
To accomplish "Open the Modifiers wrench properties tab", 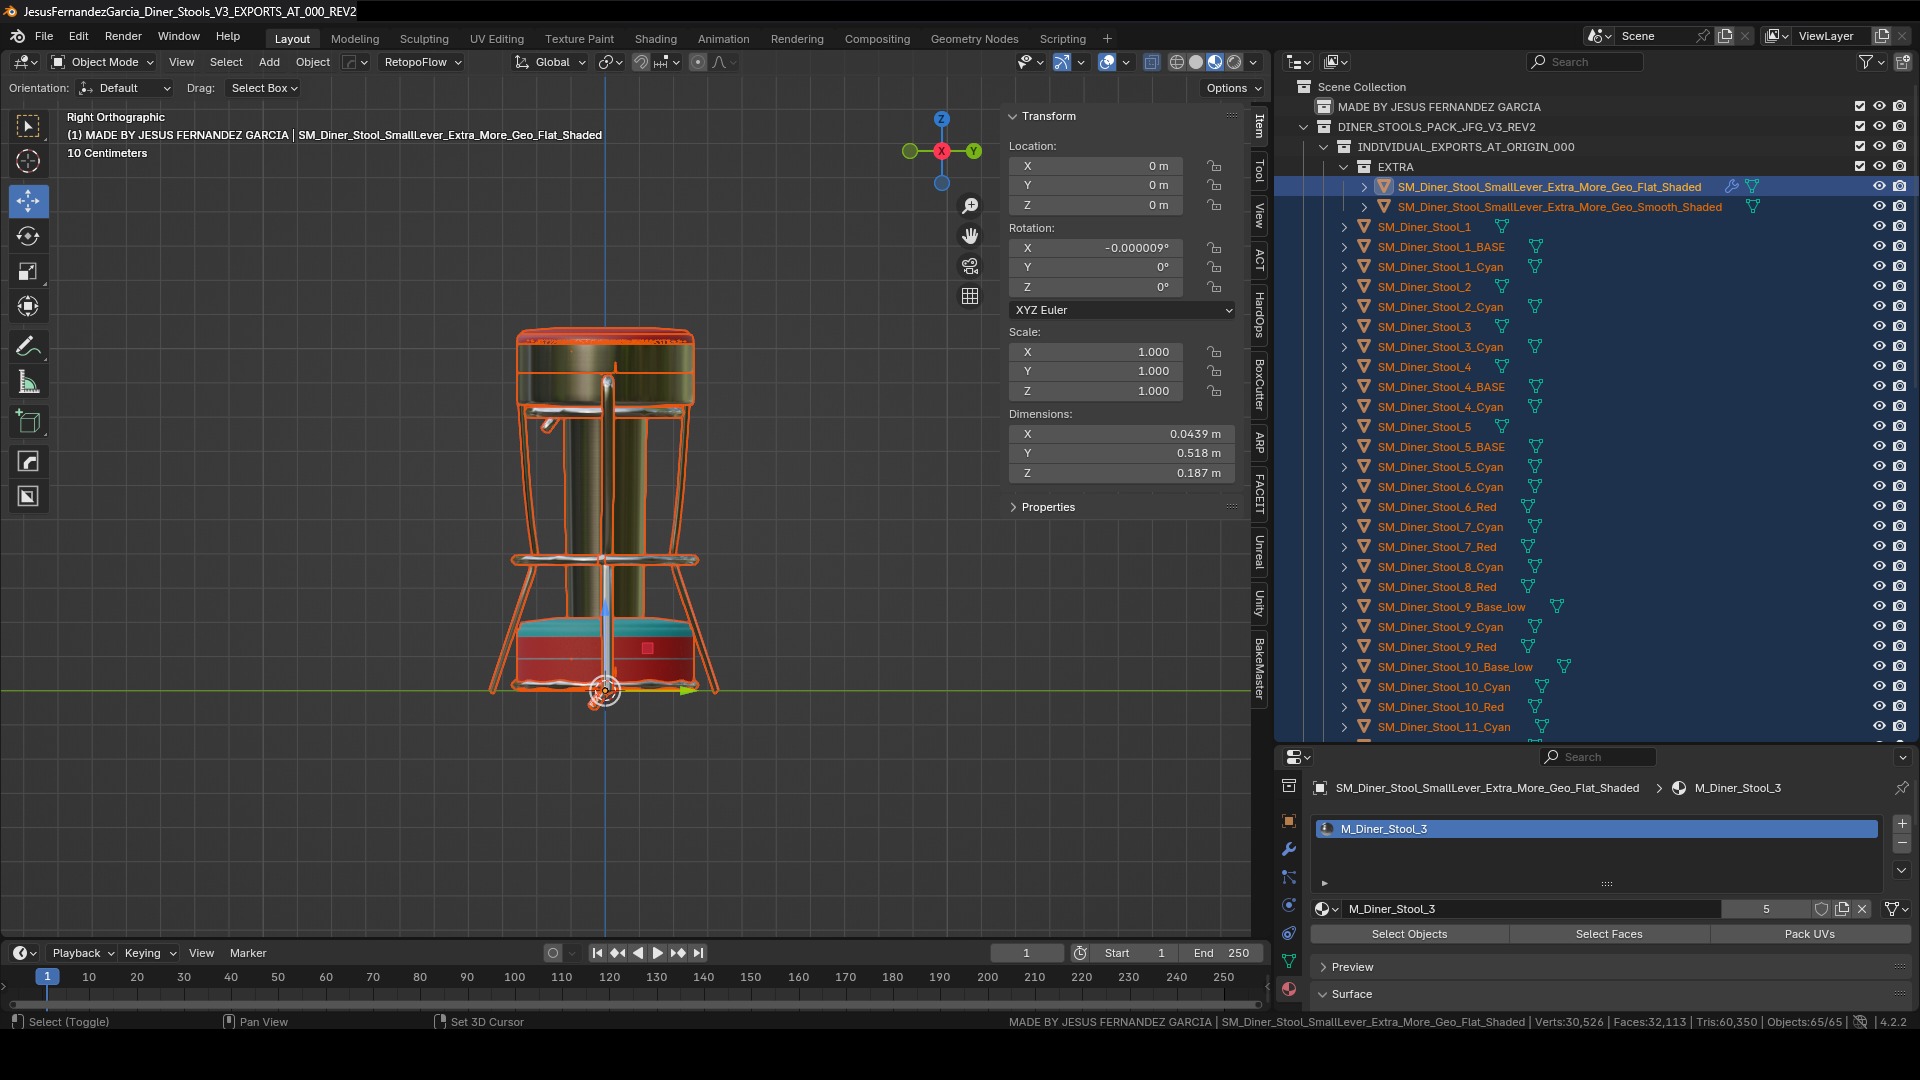I will 1289,849.
